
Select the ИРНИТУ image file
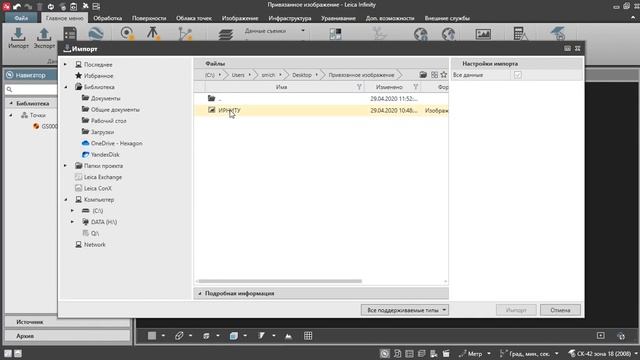click(x=321, y=110)
